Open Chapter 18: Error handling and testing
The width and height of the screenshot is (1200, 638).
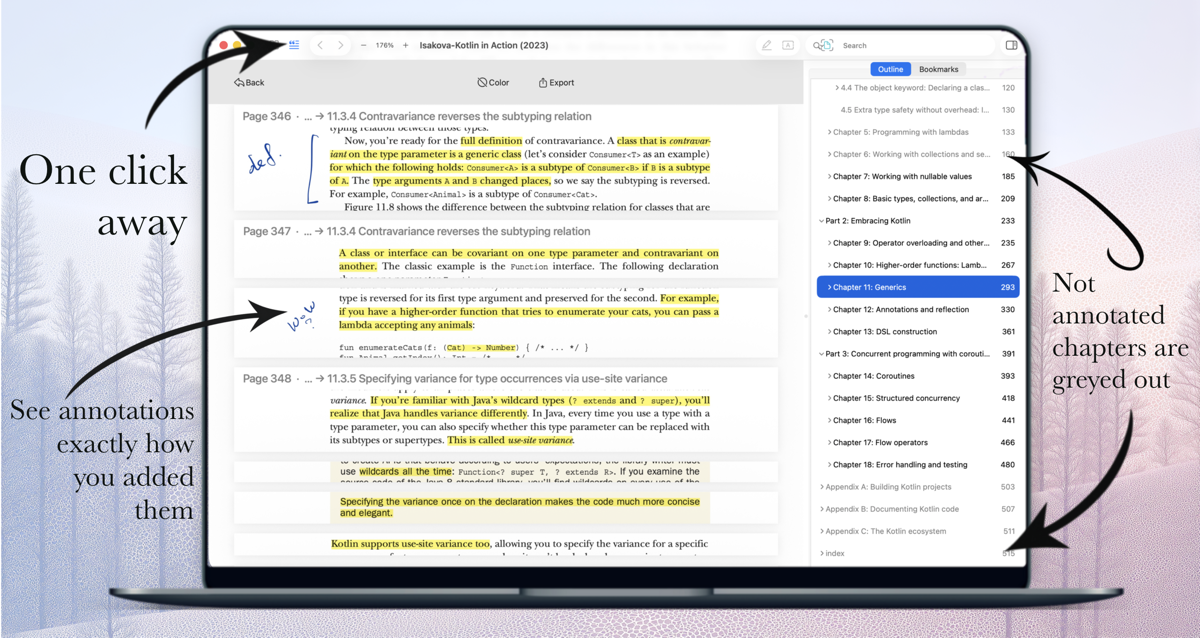coord(918,464)
